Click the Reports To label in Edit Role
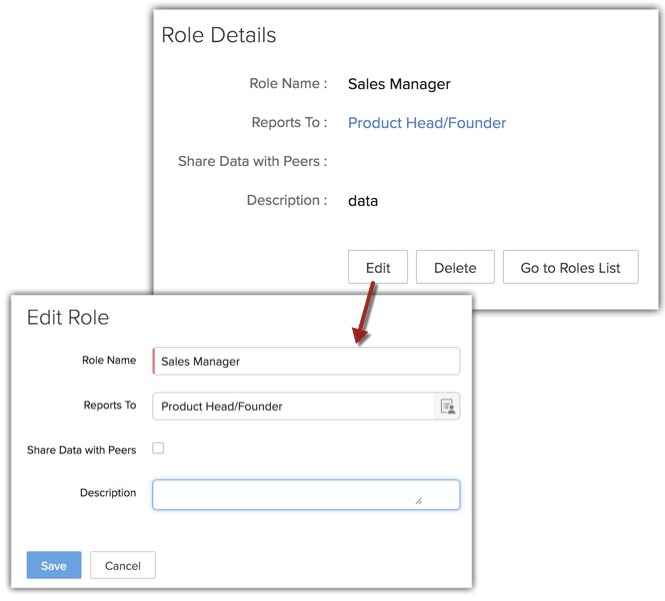 pyautogui.click(x=110, y=406)
